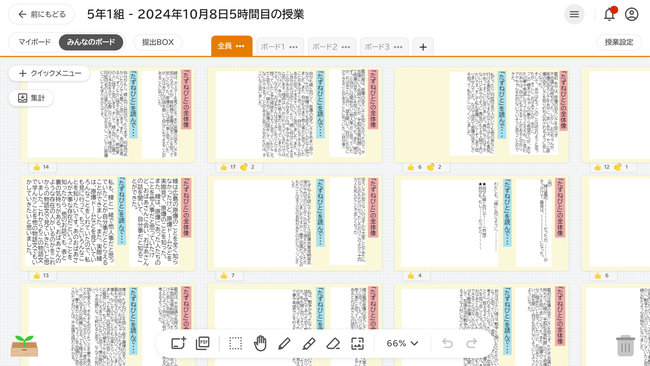Open the sprout box material icon
Screen dimensions: 650x366
click(x=24, y=346)
